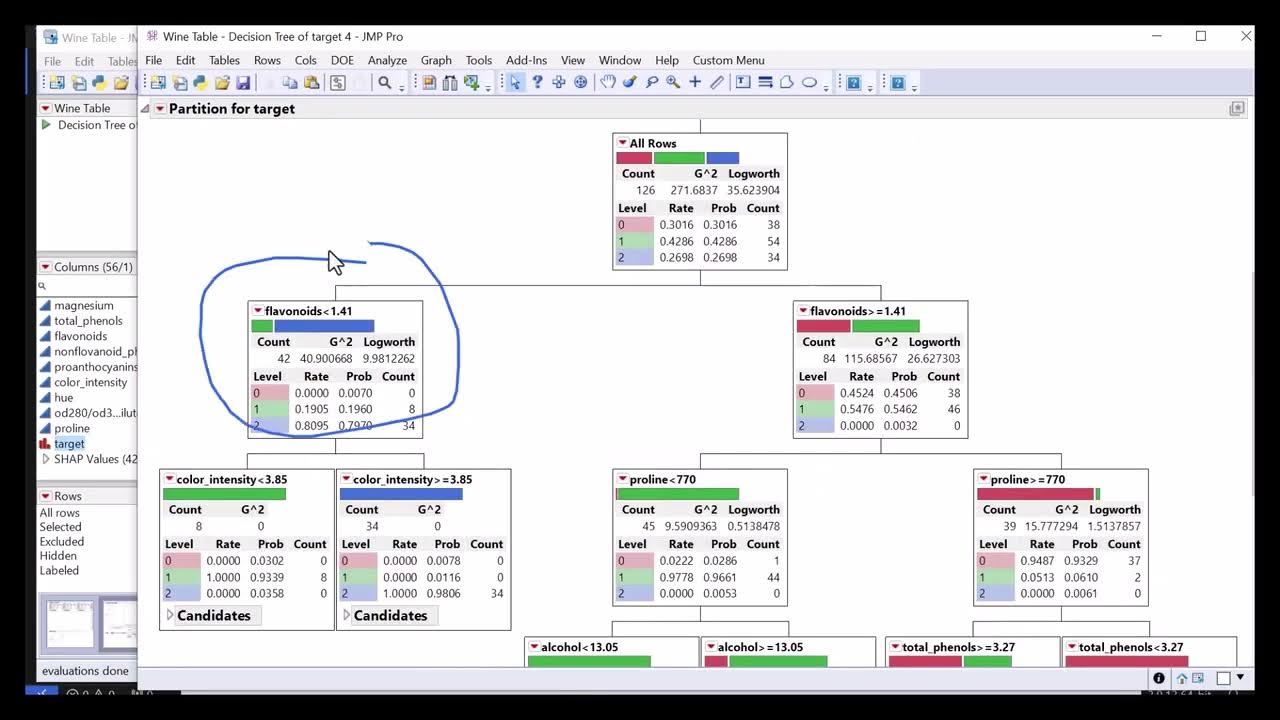Open the Partition for target red triangle menu
Screen dimensions: 1280x720
(x=160, y=109)
